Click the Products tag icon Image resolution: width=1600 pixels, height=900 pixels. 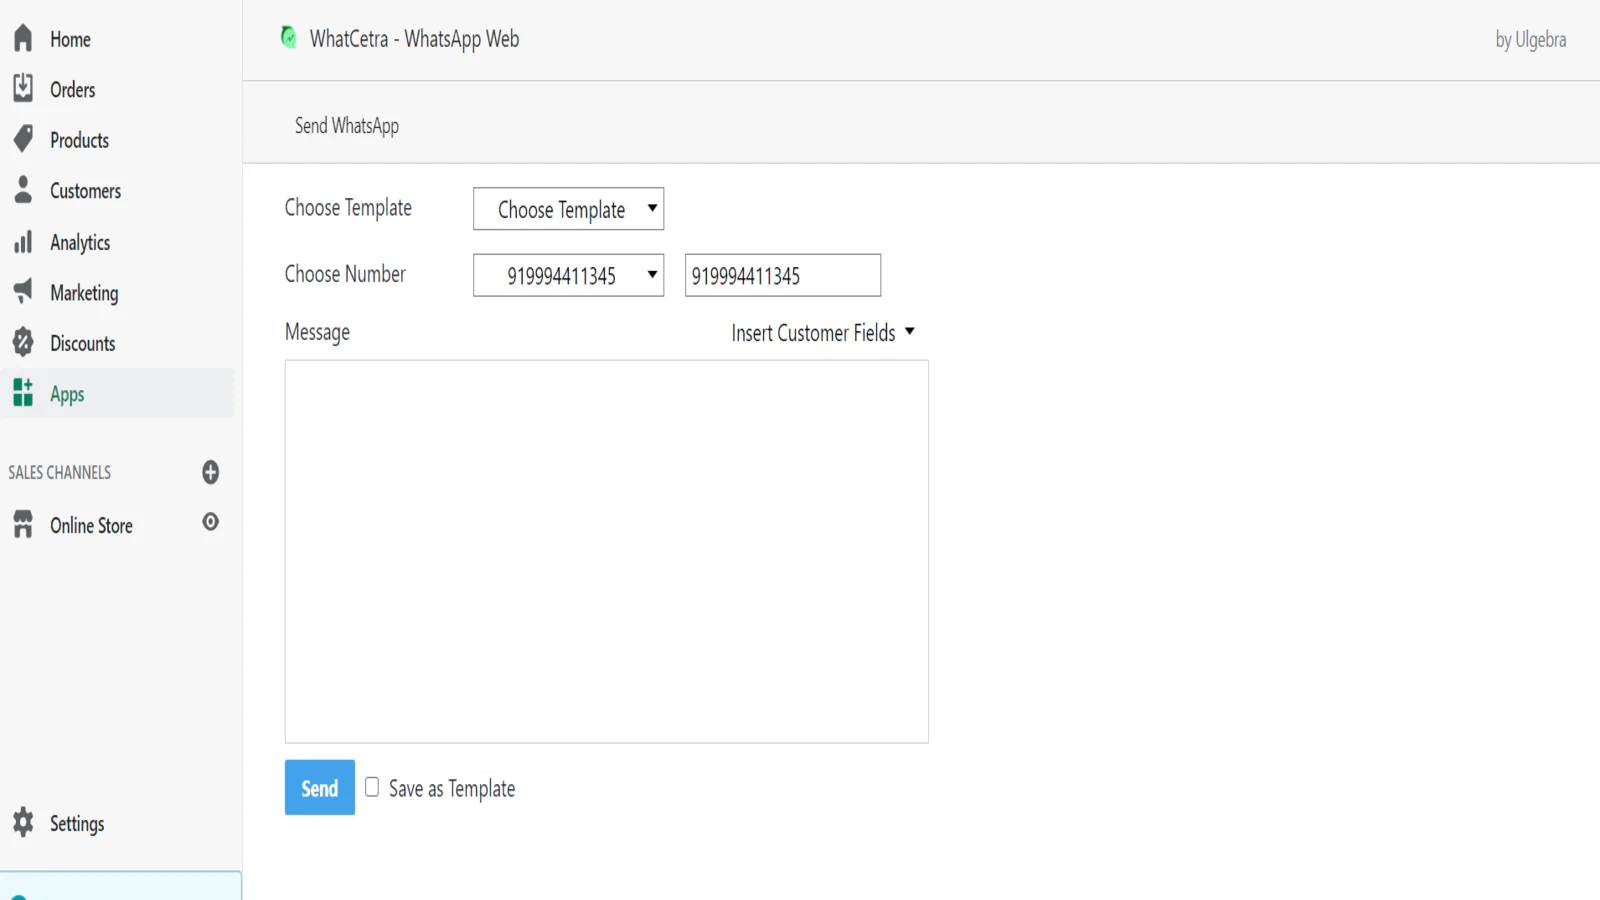point(23,139)
